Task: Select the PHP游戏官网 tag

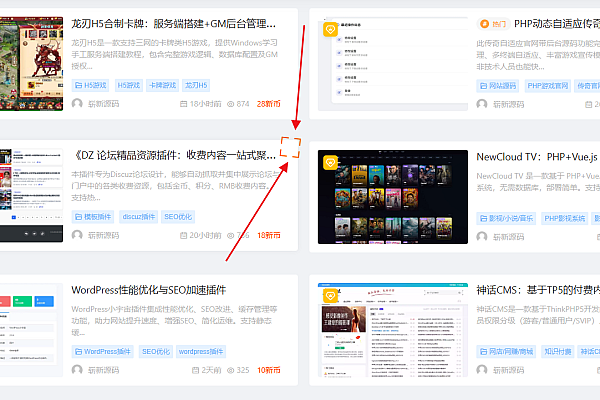Action: click(x=548, y=86)
